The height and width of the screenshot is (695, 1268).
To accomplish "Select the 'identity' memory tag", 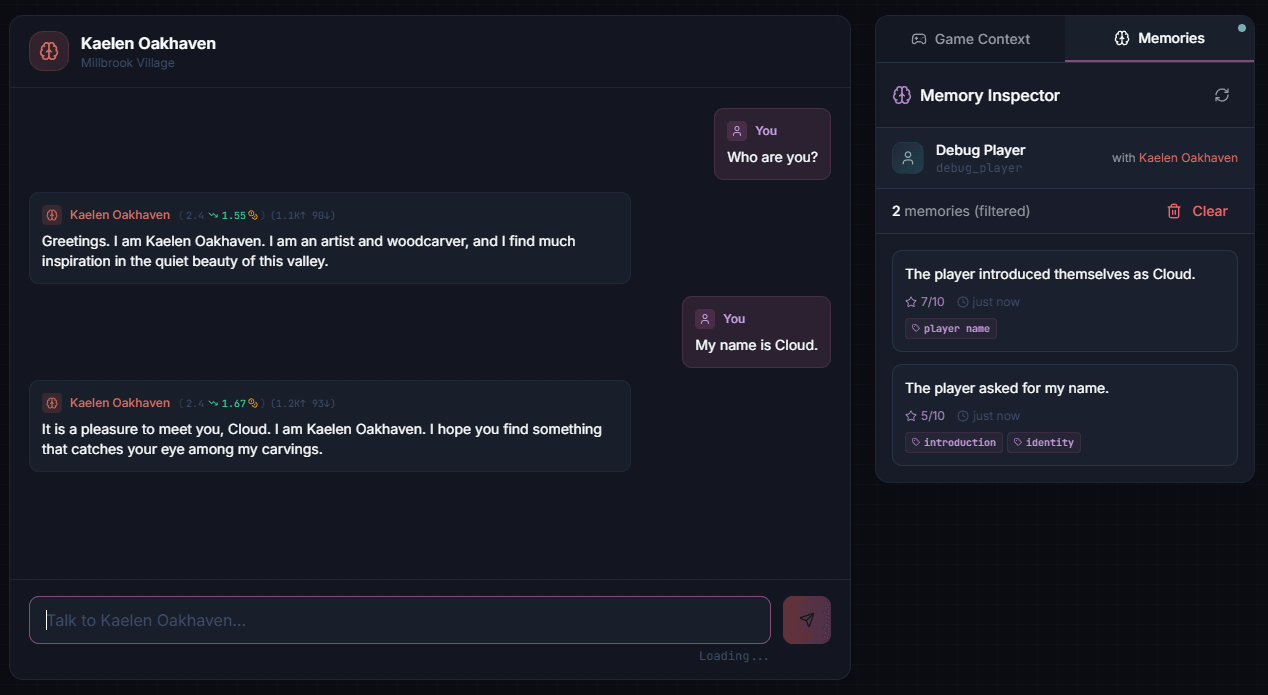I will coord(1043,443).
